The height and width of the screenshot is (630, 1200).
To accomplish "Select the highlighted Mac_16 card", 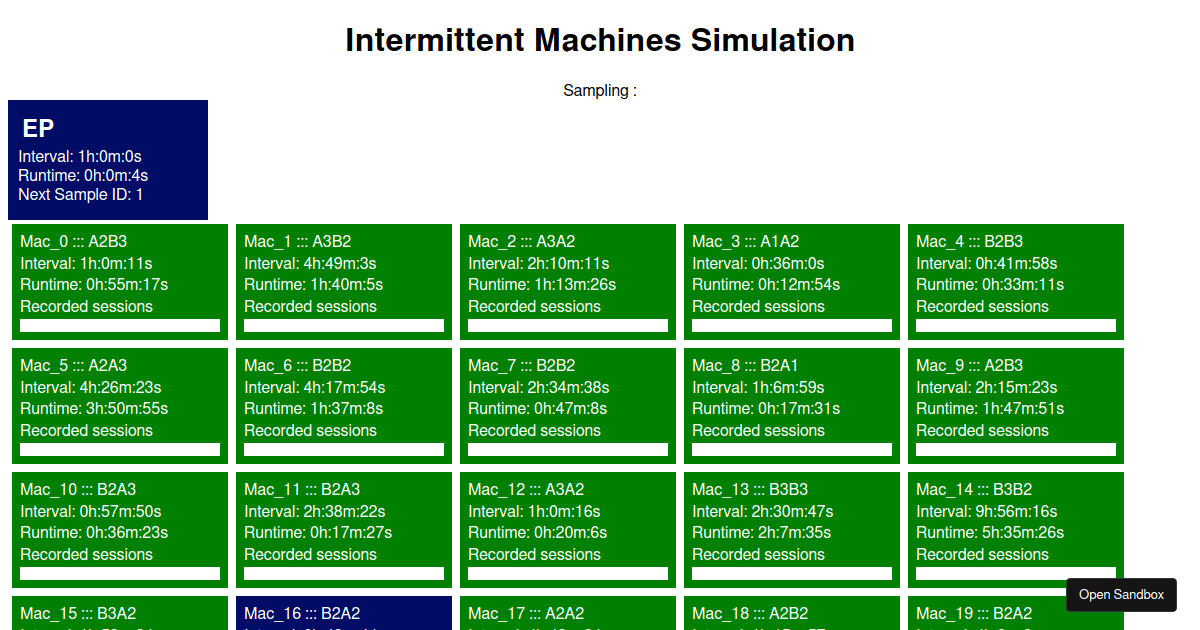I will [343, 613].
